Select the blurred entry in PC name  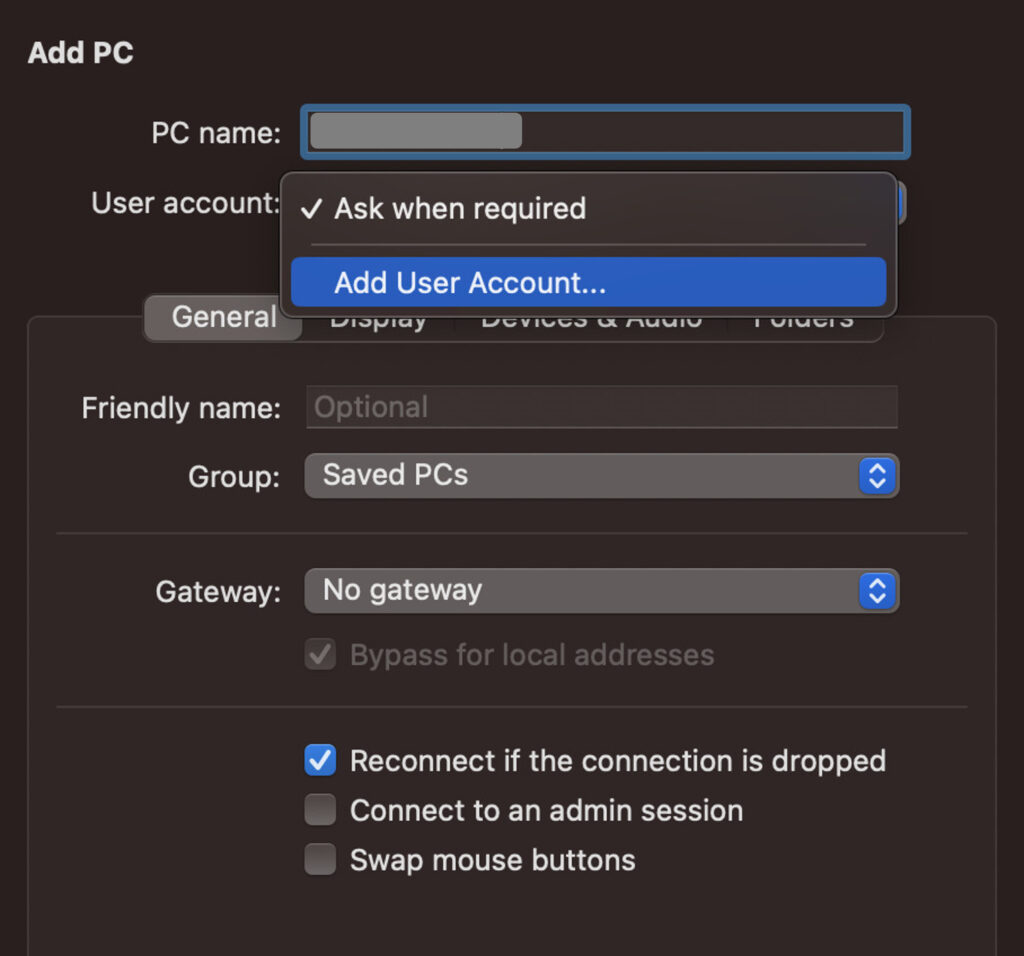(x=416, y=131)
